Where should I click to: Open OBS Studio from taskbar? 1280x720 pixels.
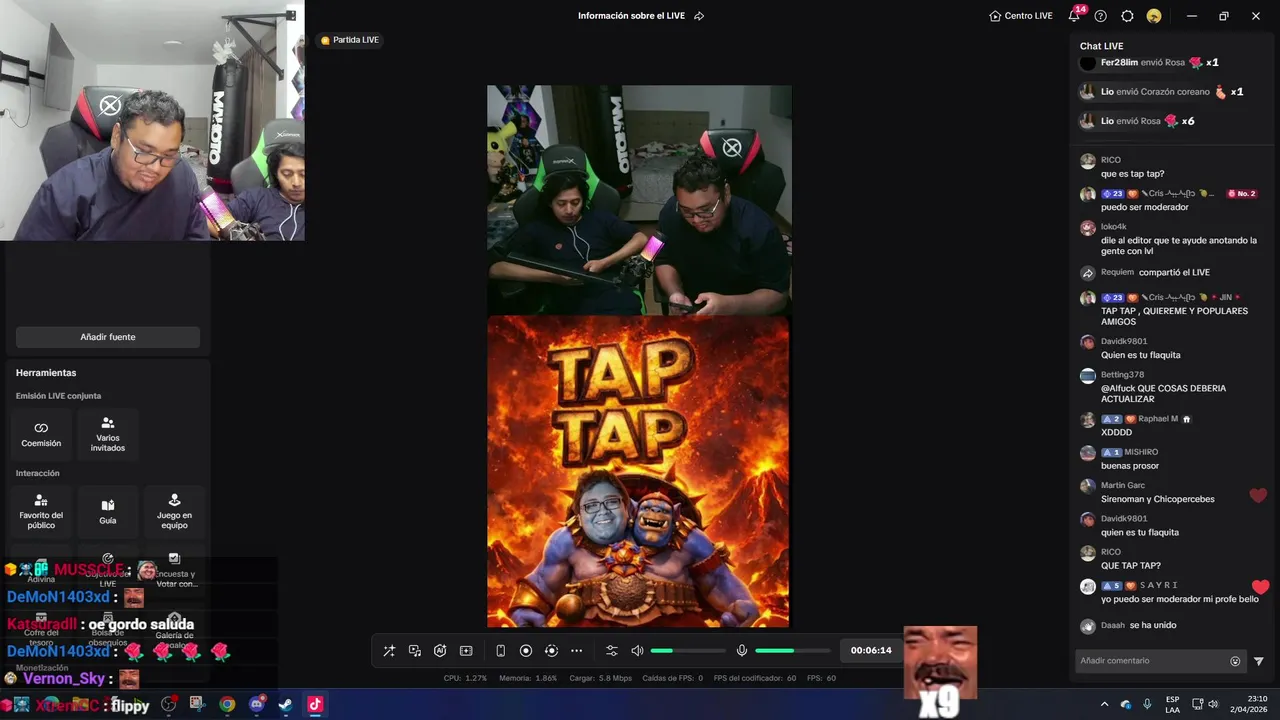(x=168, y=704)
